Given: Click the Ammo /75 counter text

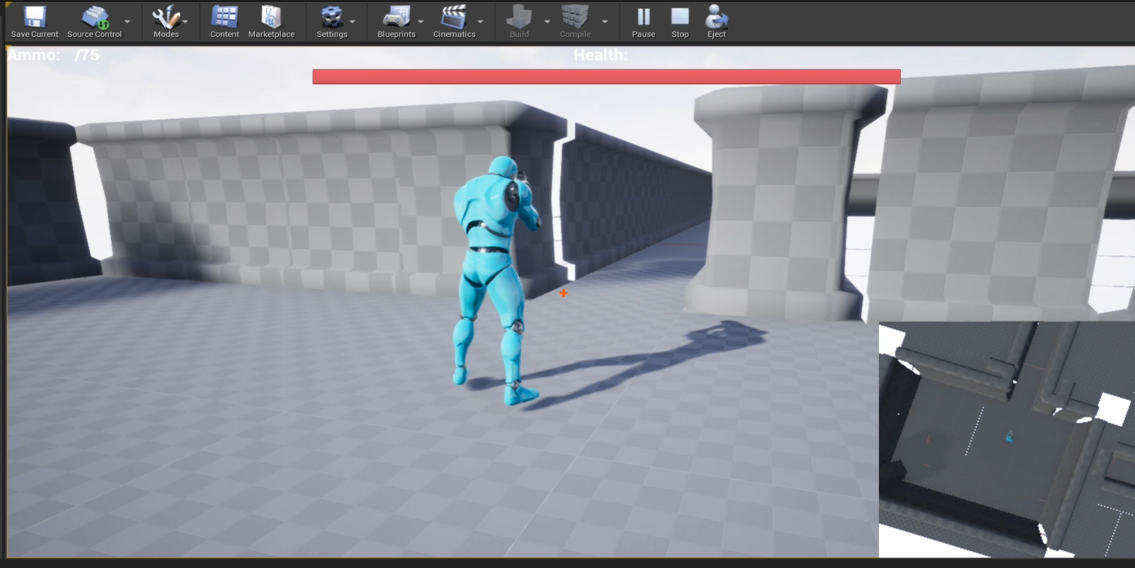Looking at the screenshot, I should click(54, 55).
